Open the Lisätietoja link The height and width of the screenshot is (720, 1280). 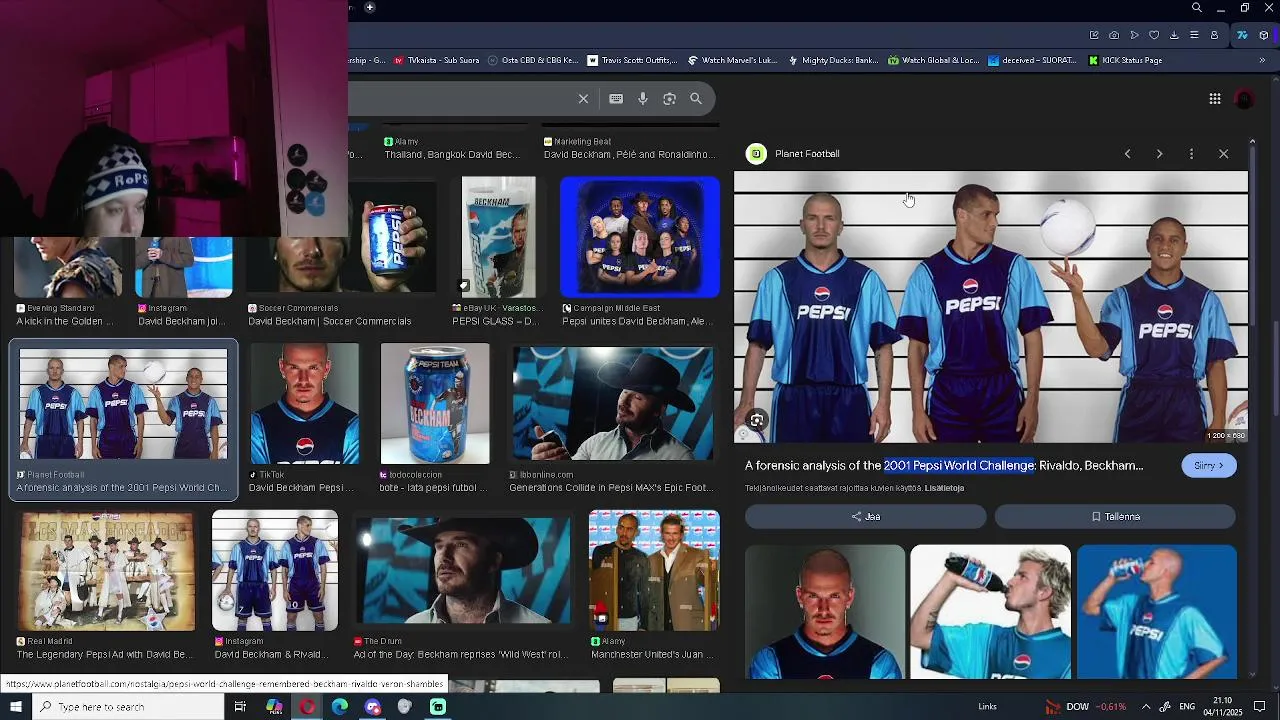coord(944,488)
